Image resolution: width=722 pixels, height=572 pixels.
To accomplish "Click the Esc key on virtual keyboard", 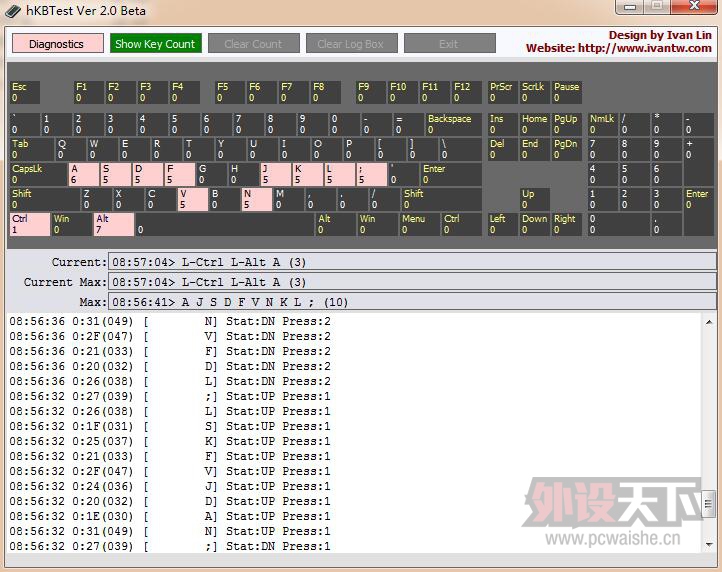I will [24, 93].
